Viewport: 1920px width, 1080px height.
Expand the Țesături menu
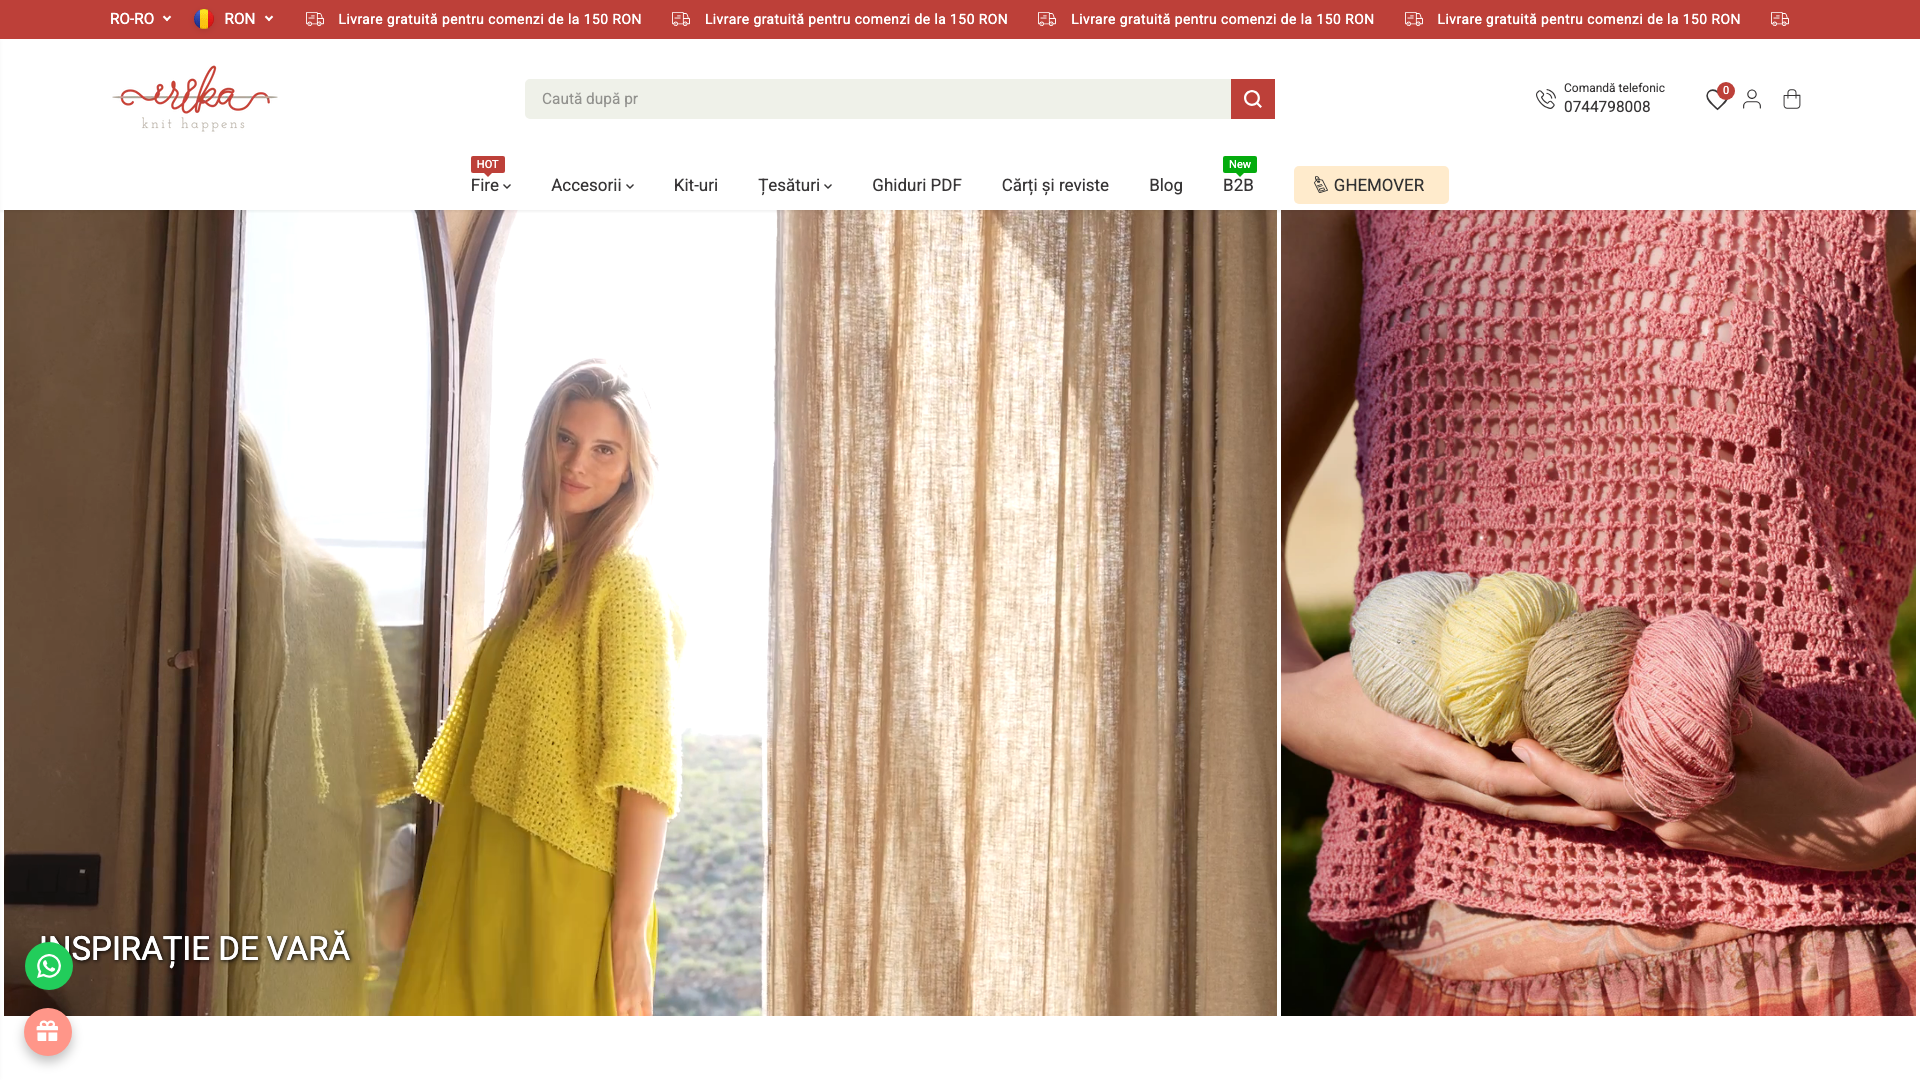(795, 185)
